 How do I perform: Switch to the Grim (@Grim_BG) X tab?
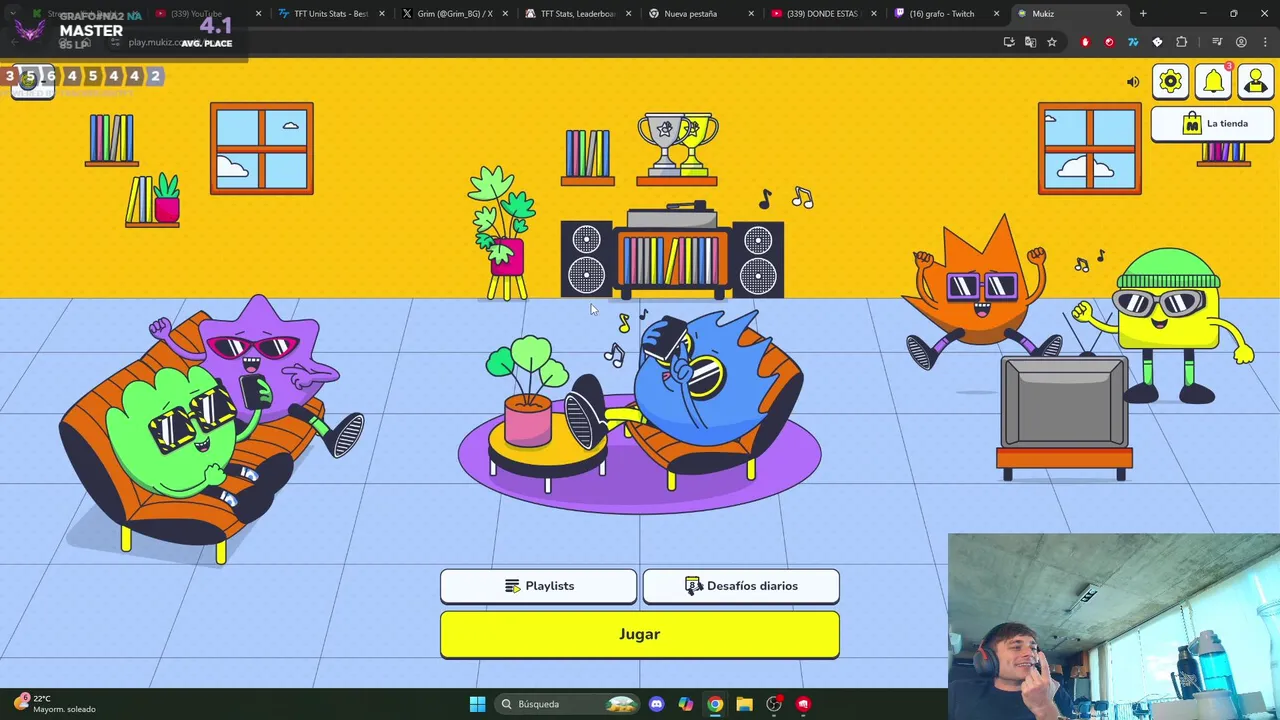tap(453, 14)
